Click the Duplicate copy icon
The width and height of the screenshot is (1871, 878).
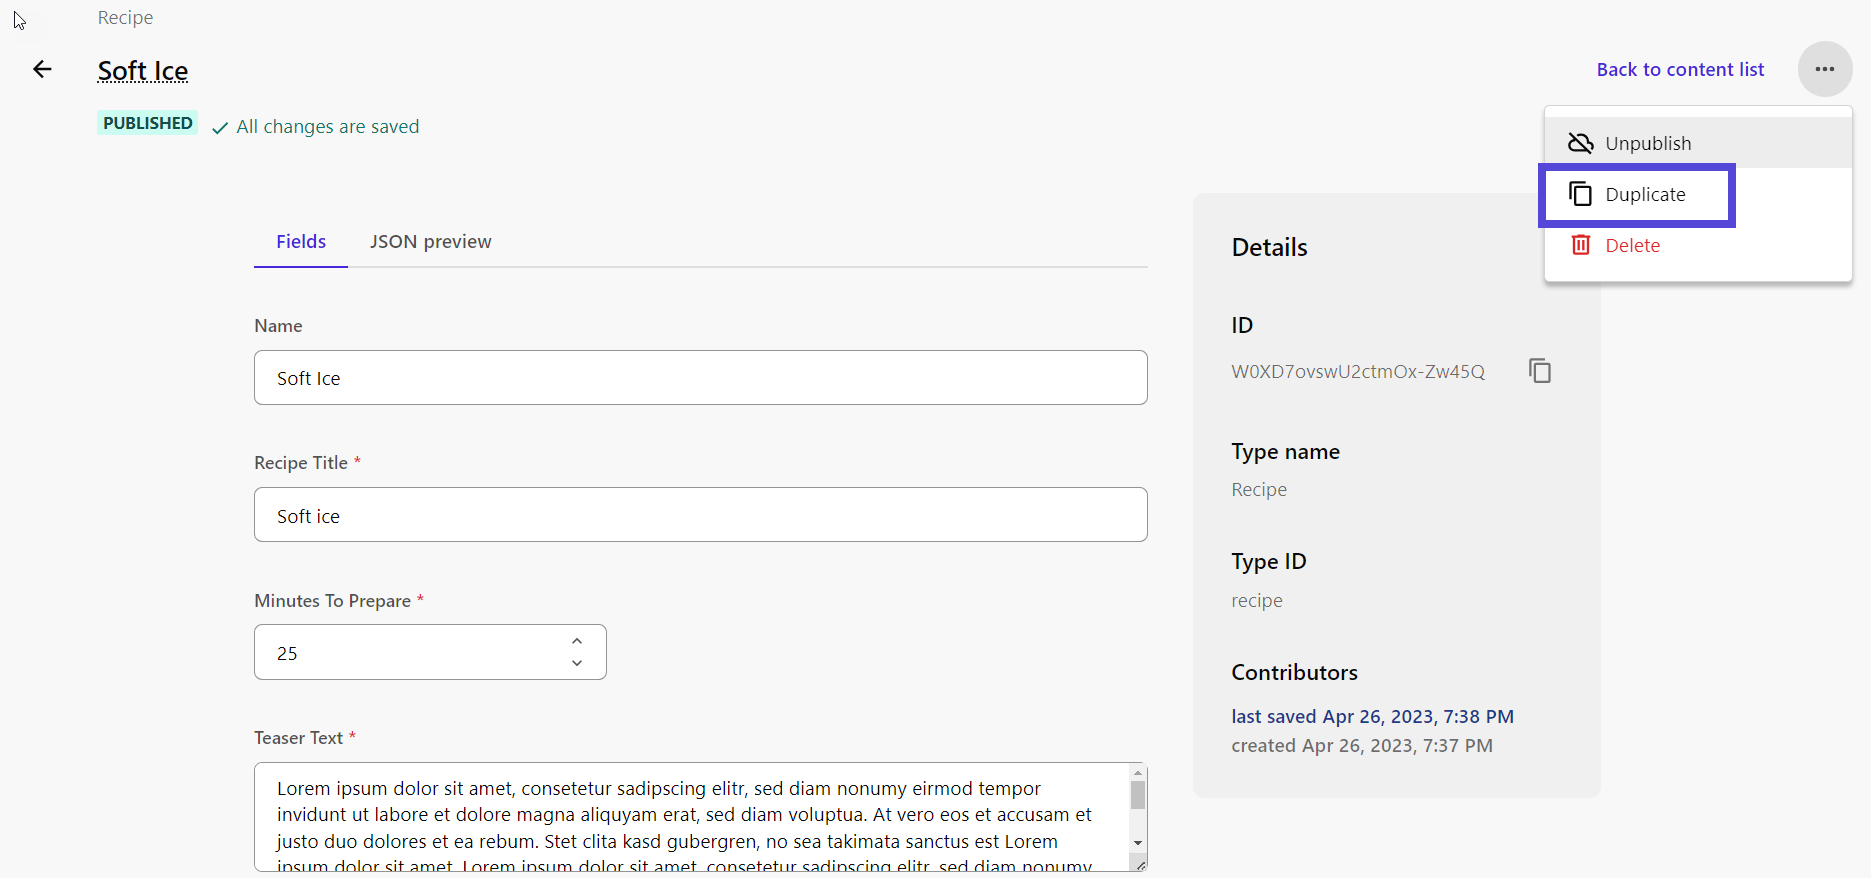coord(1580,194)
